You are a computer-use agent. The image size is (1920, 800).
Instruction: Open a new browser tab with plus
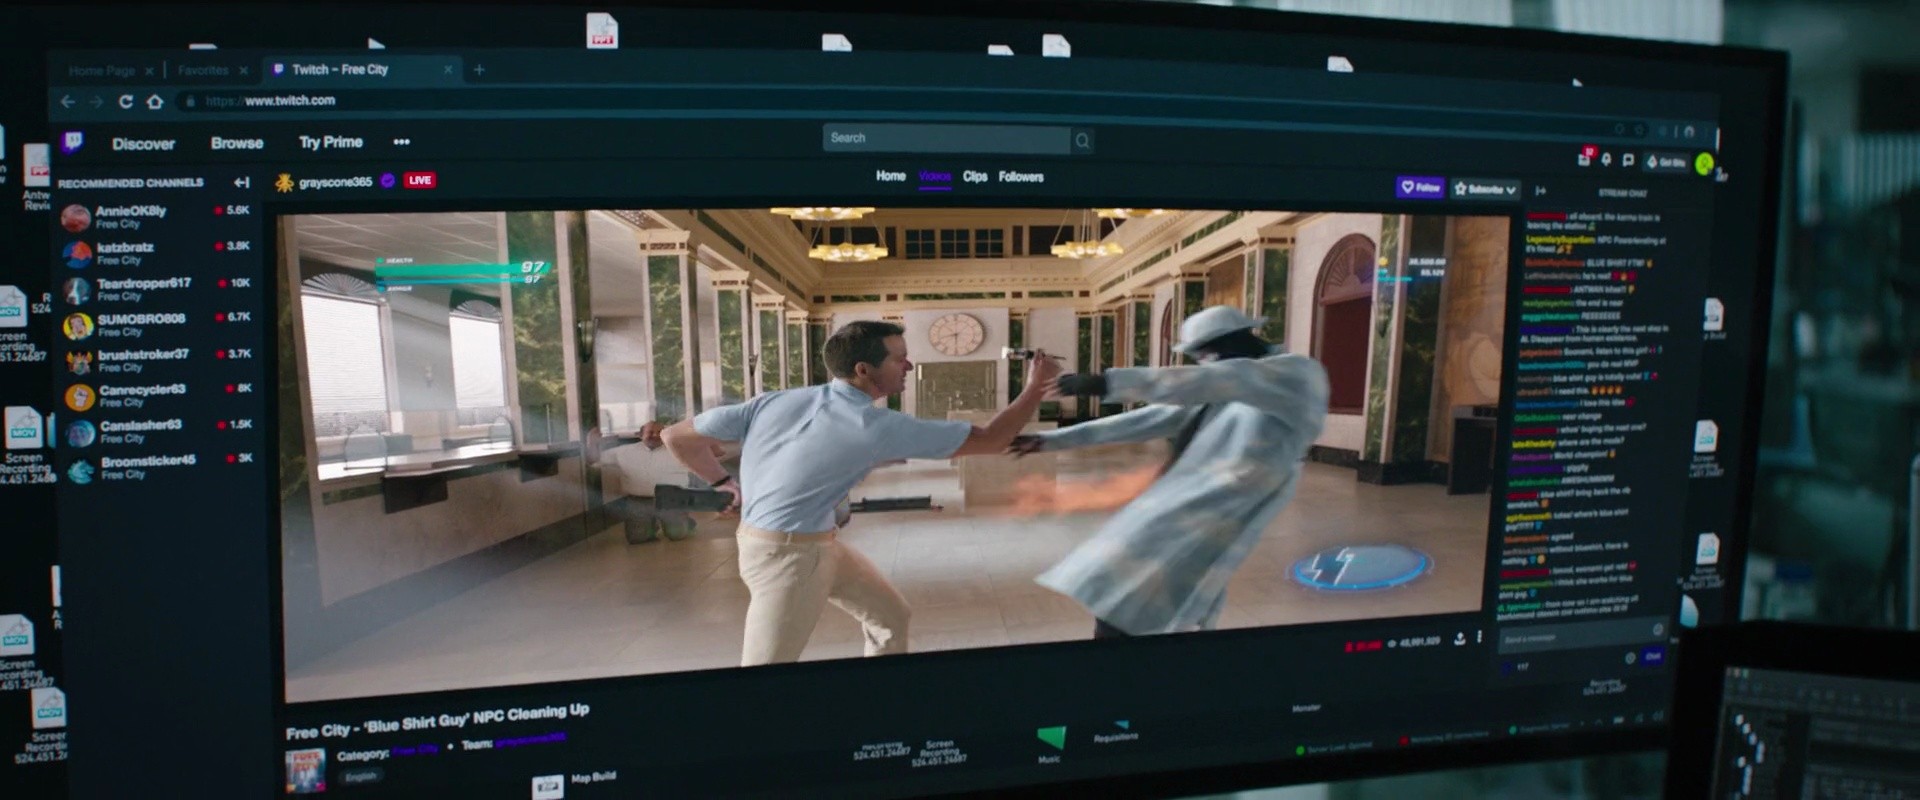(x=479, y=70)
